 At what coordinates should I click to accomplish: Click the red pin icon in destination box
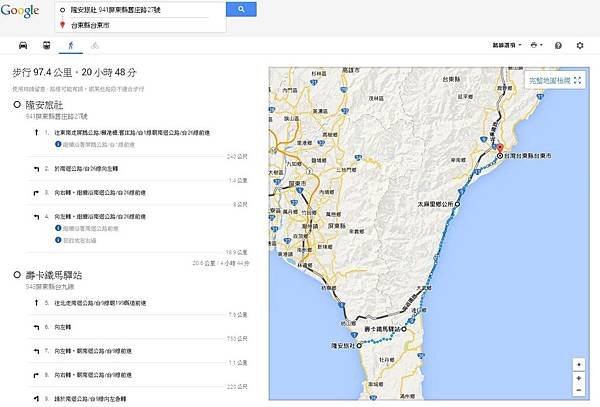pos(62,25)
